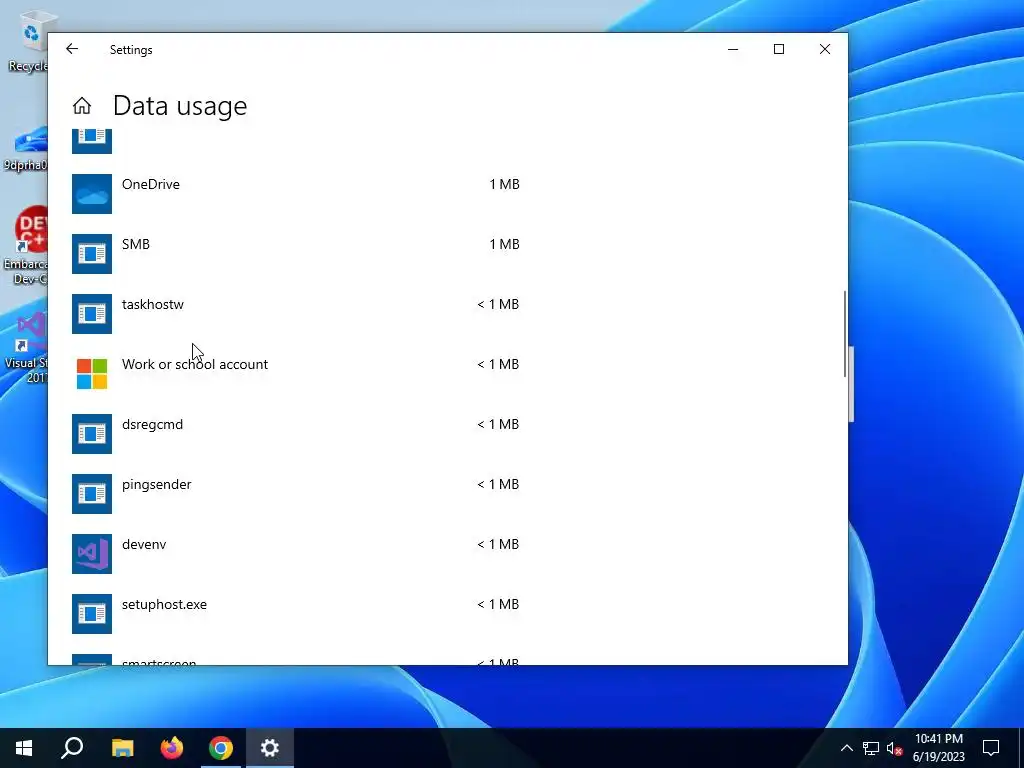The image size is (1024, 768).
Task: Click the devenv Visual Studio icon
Action: 92,554
